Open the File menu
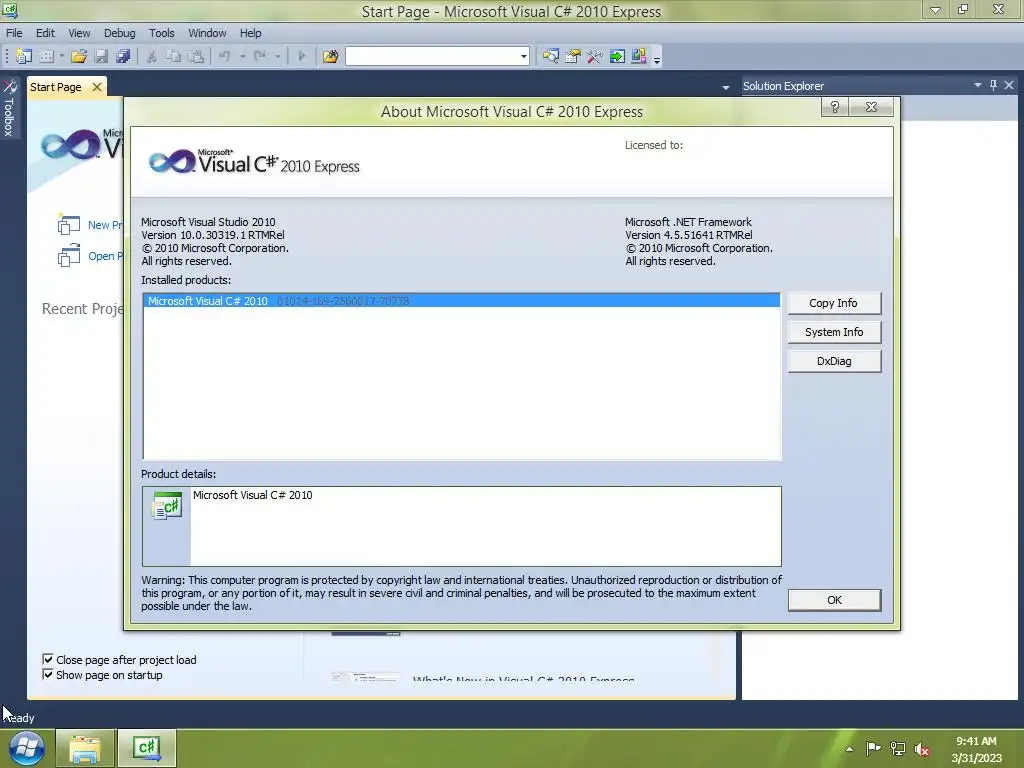Screen dimensions: 1024x768 click(x=14, y=33)
